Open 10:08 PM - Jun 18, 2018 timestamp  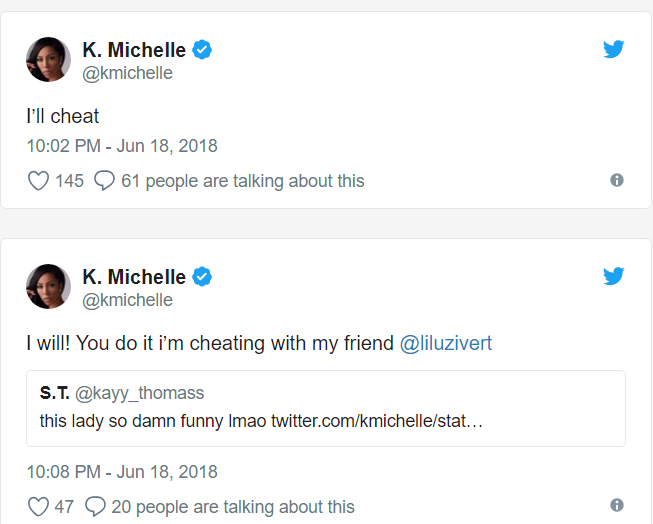click(122, 472)
